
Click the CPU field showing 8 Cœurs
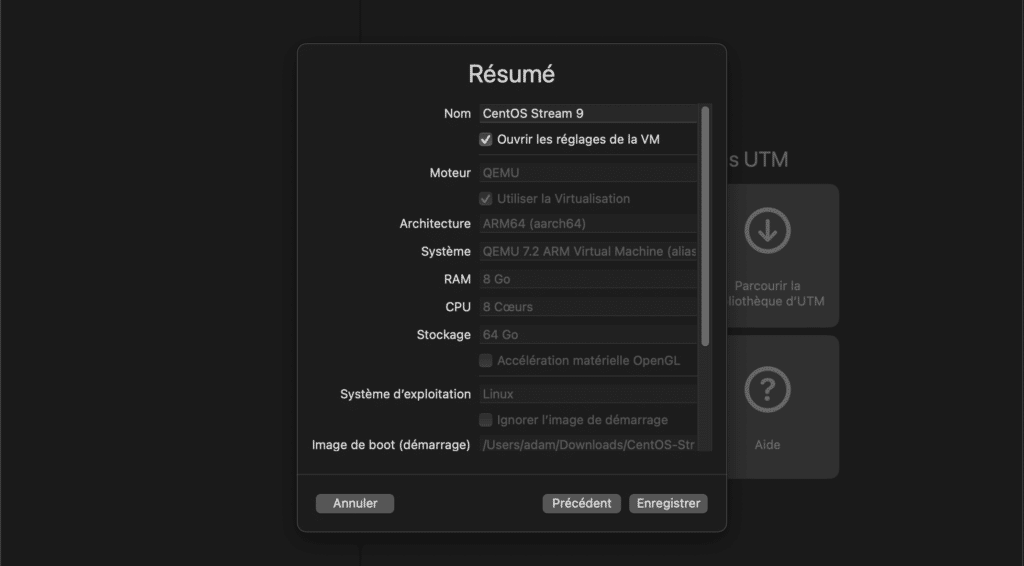coord(588,307)
